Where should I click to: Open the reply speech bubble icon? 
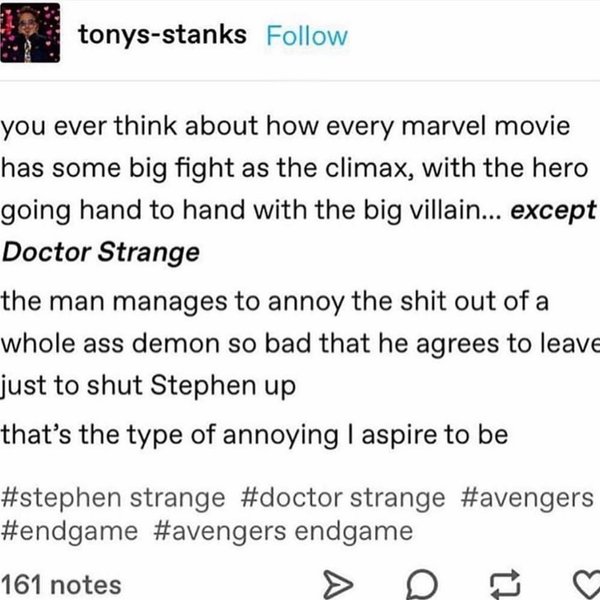coord(421,584)
